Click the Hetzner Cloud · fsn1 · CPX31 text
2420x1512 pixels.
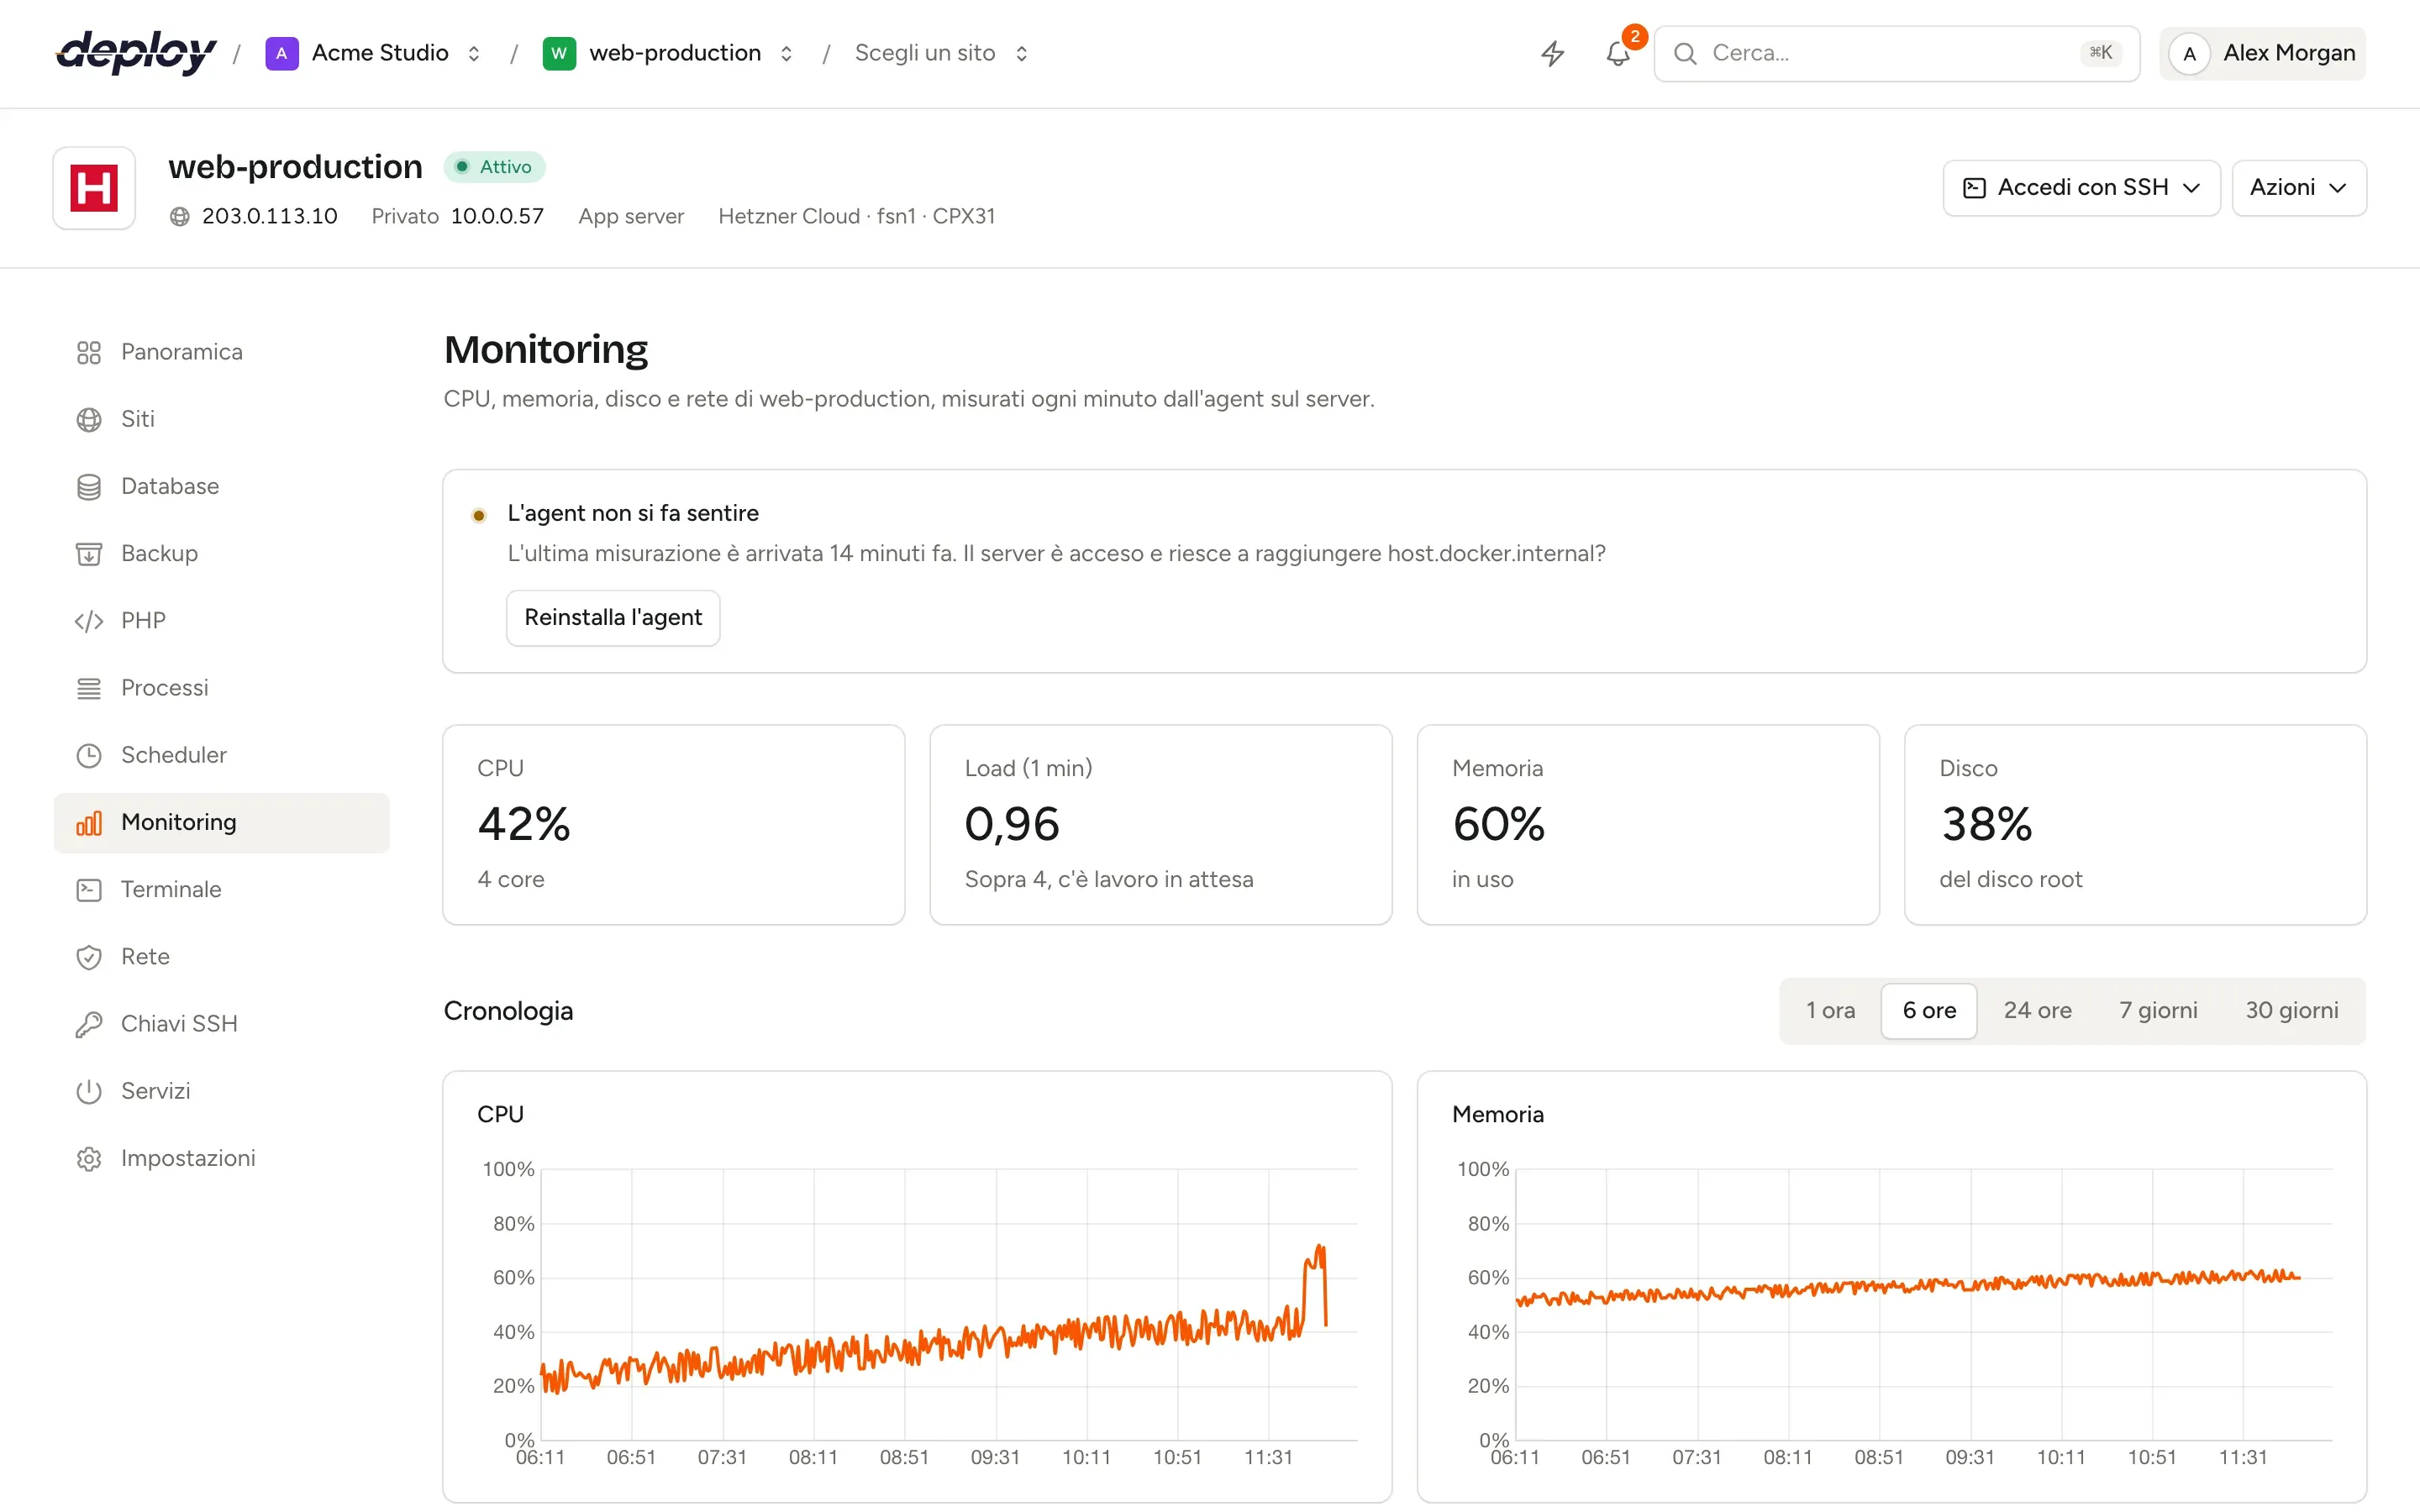pyautogui.click(x=856, y=216)
